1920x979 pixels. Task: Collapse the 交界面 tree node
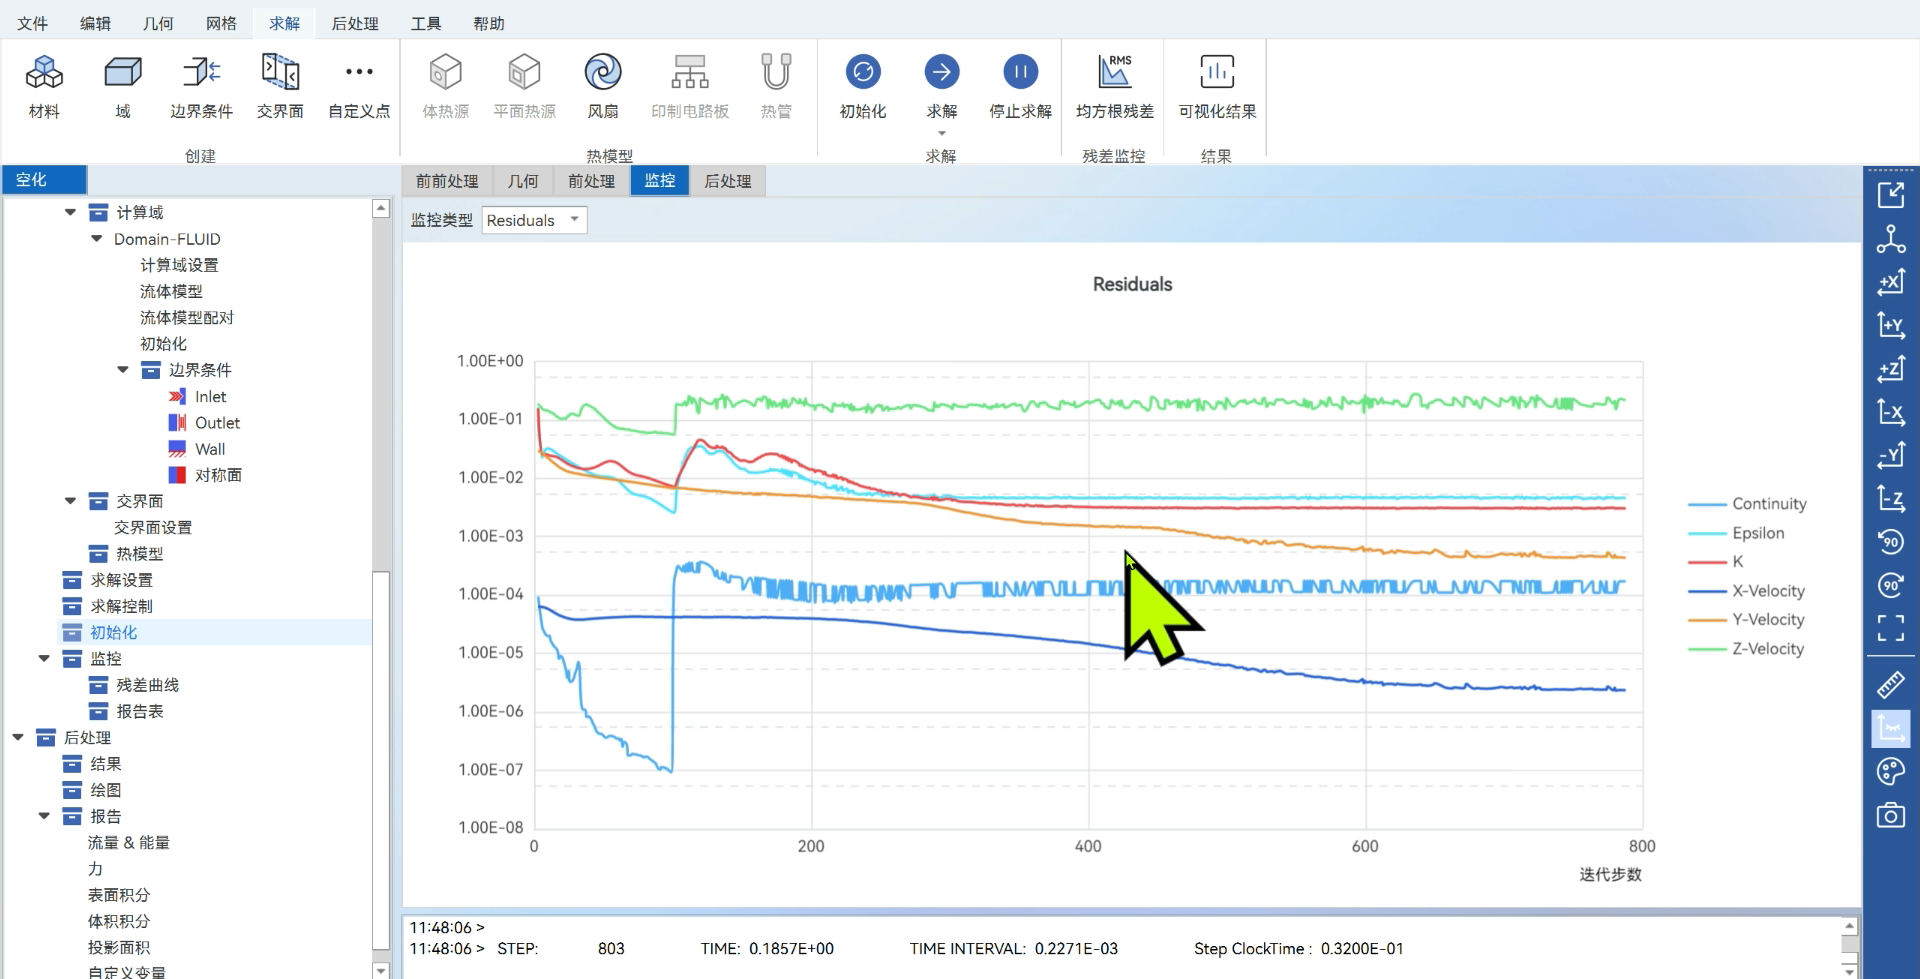70,501
